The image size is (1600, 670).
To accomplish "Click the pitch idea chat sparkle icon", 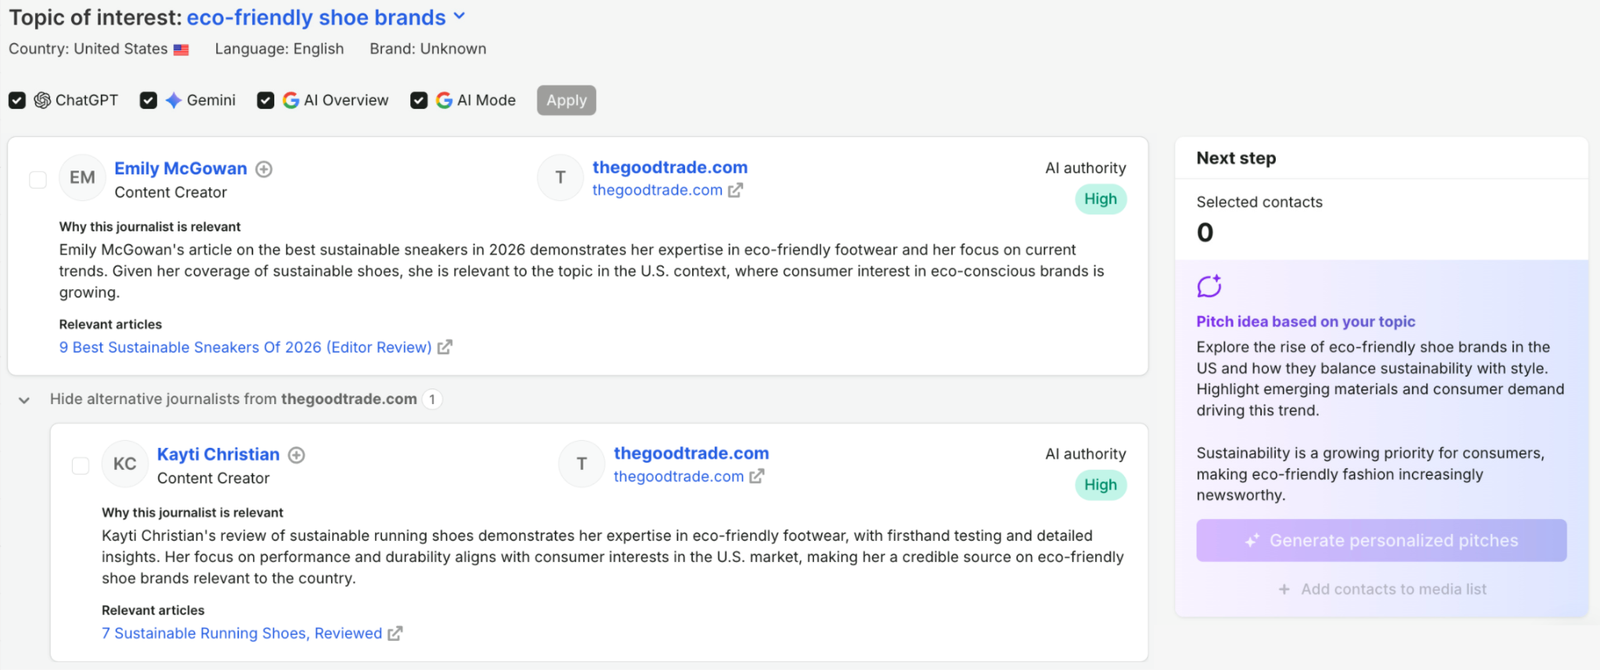I will click(x=1209, y=286).
